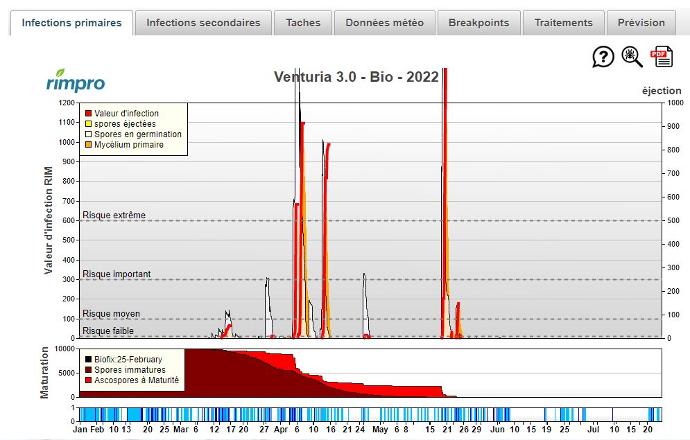Click the orange Mycélium primaire legend swatch
Image resolution: width=690 pixels, height=440 pixels.
88,145
